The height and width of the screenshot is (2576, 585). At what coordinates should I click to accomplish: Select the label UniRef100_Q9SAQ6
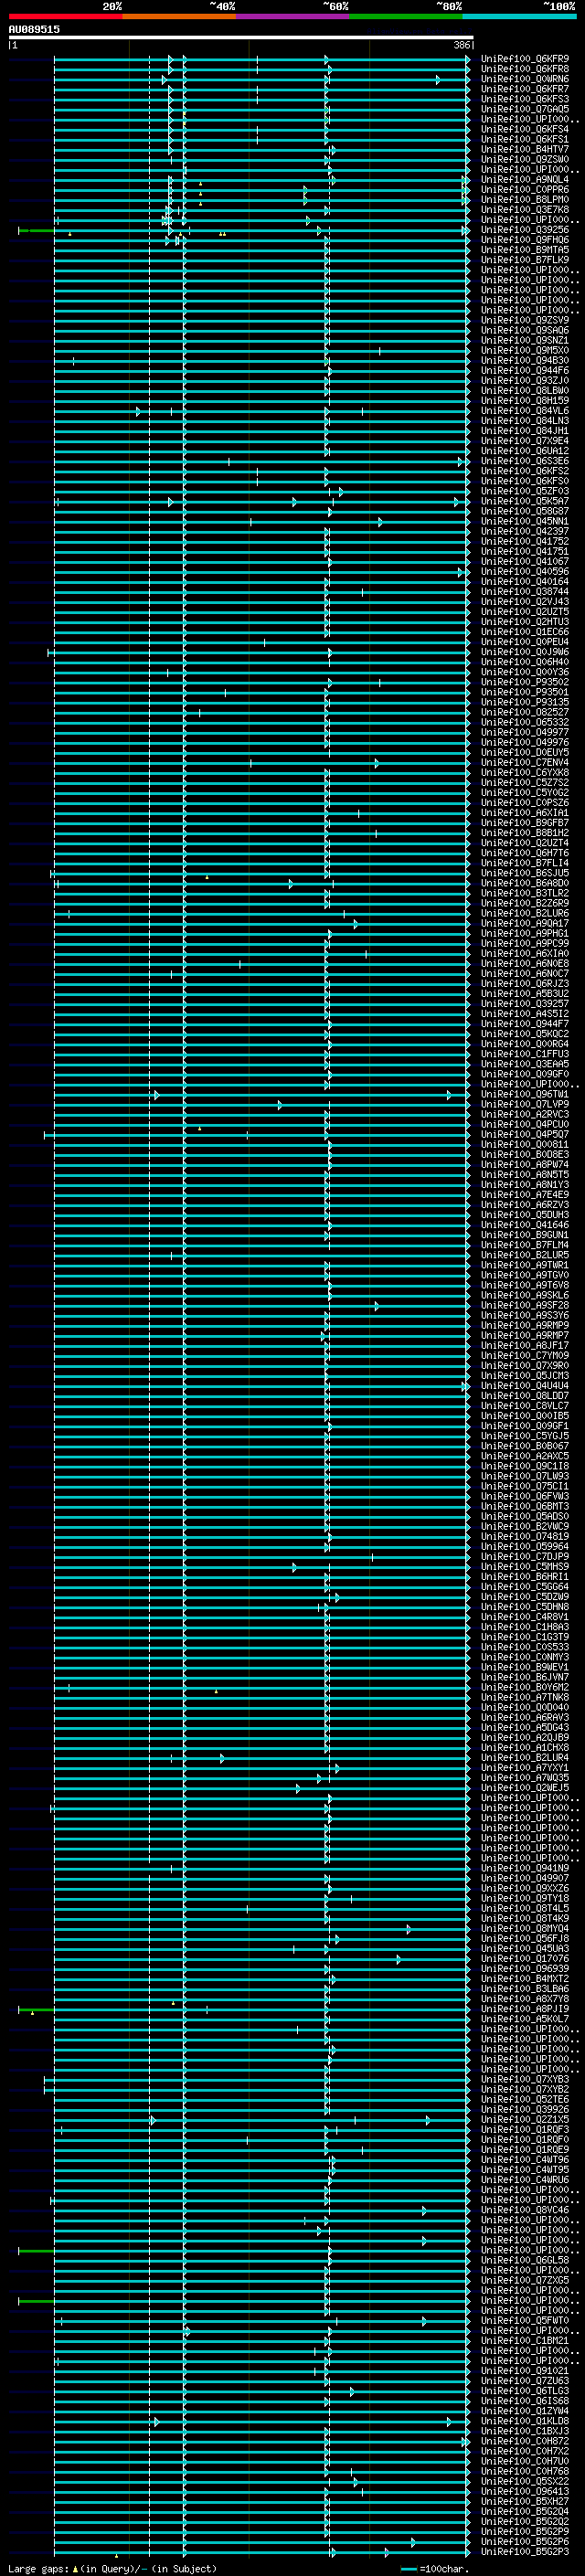click(x=525, y=330)
